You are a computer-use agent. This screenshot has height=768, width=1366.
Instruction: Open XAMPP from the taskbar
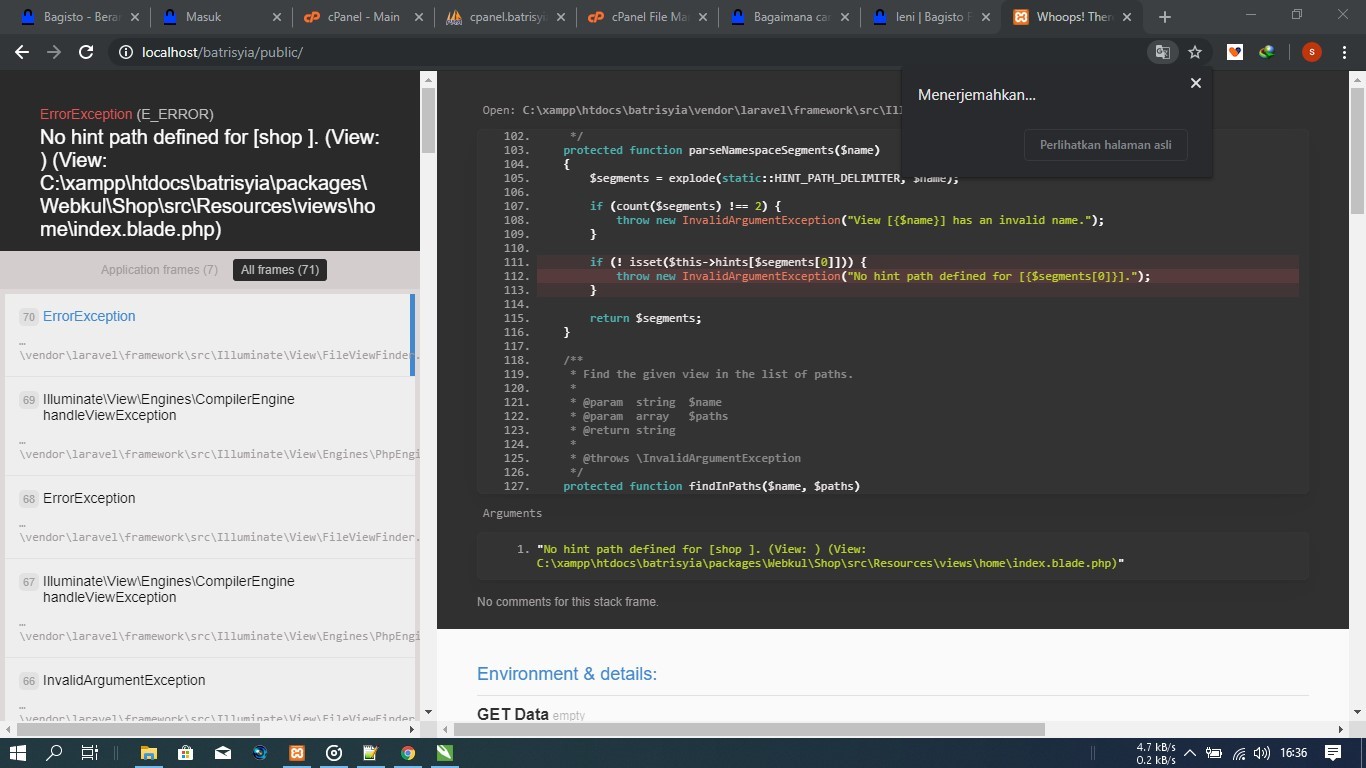[297, 753]
